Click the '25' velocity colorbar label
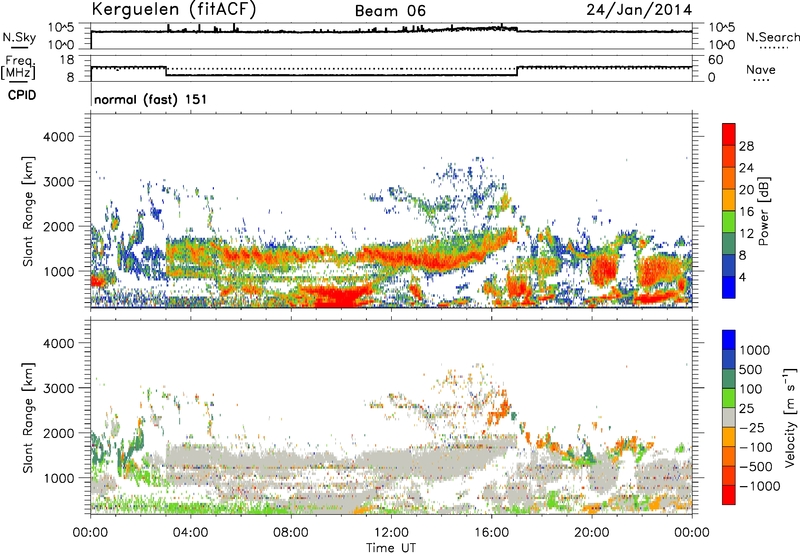This screenshot has width=800, height=554. click(747, 409)
